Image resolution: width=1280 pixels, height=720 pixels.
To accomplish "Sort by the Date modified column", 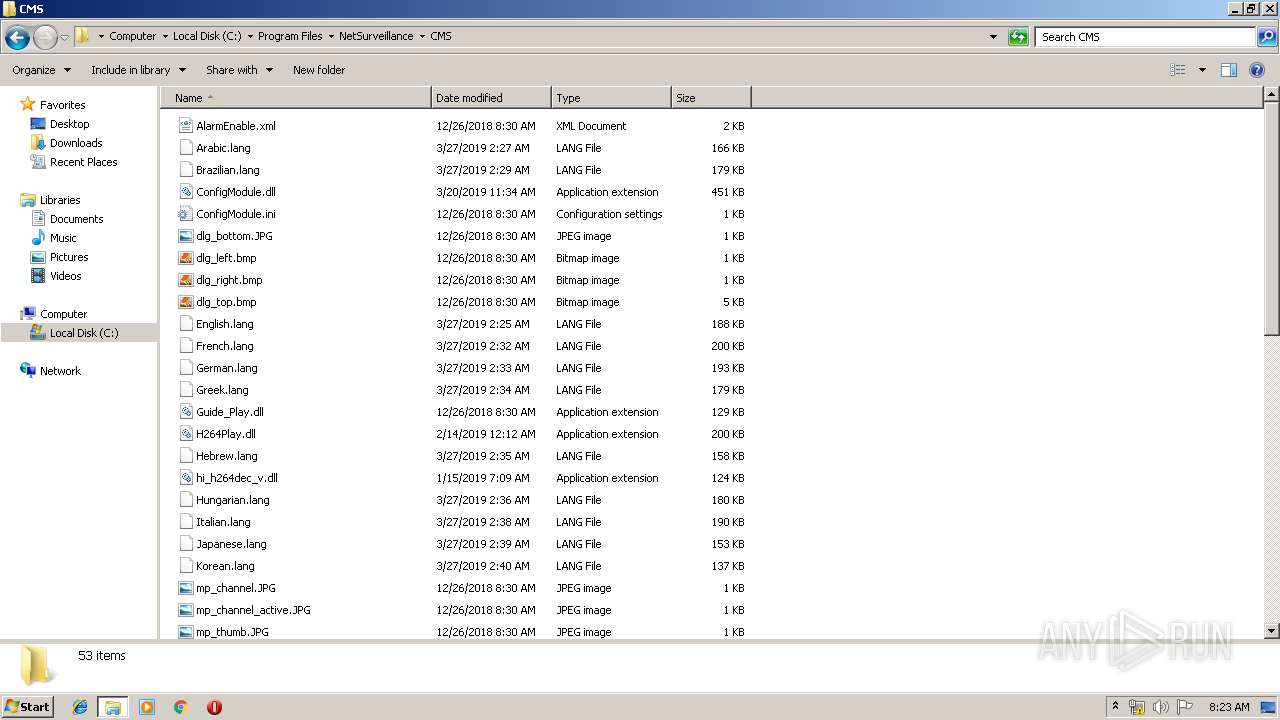I will click(x=491, y=98).
